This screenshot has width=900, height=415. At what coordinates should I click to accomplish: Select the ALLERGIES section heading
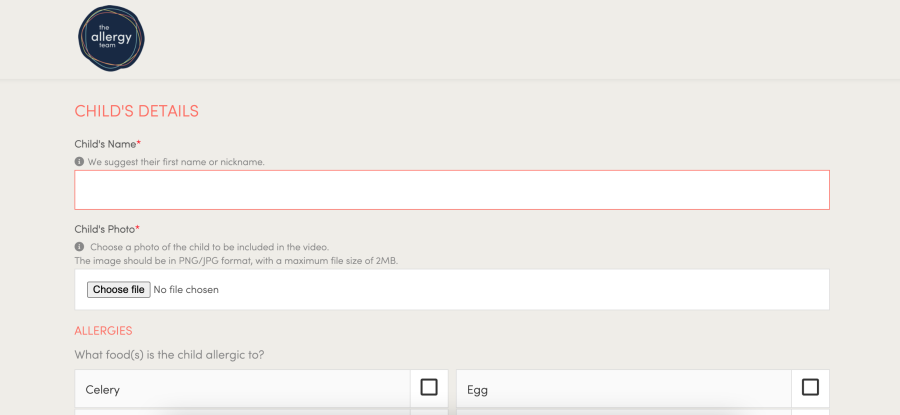tap(103, 330)
